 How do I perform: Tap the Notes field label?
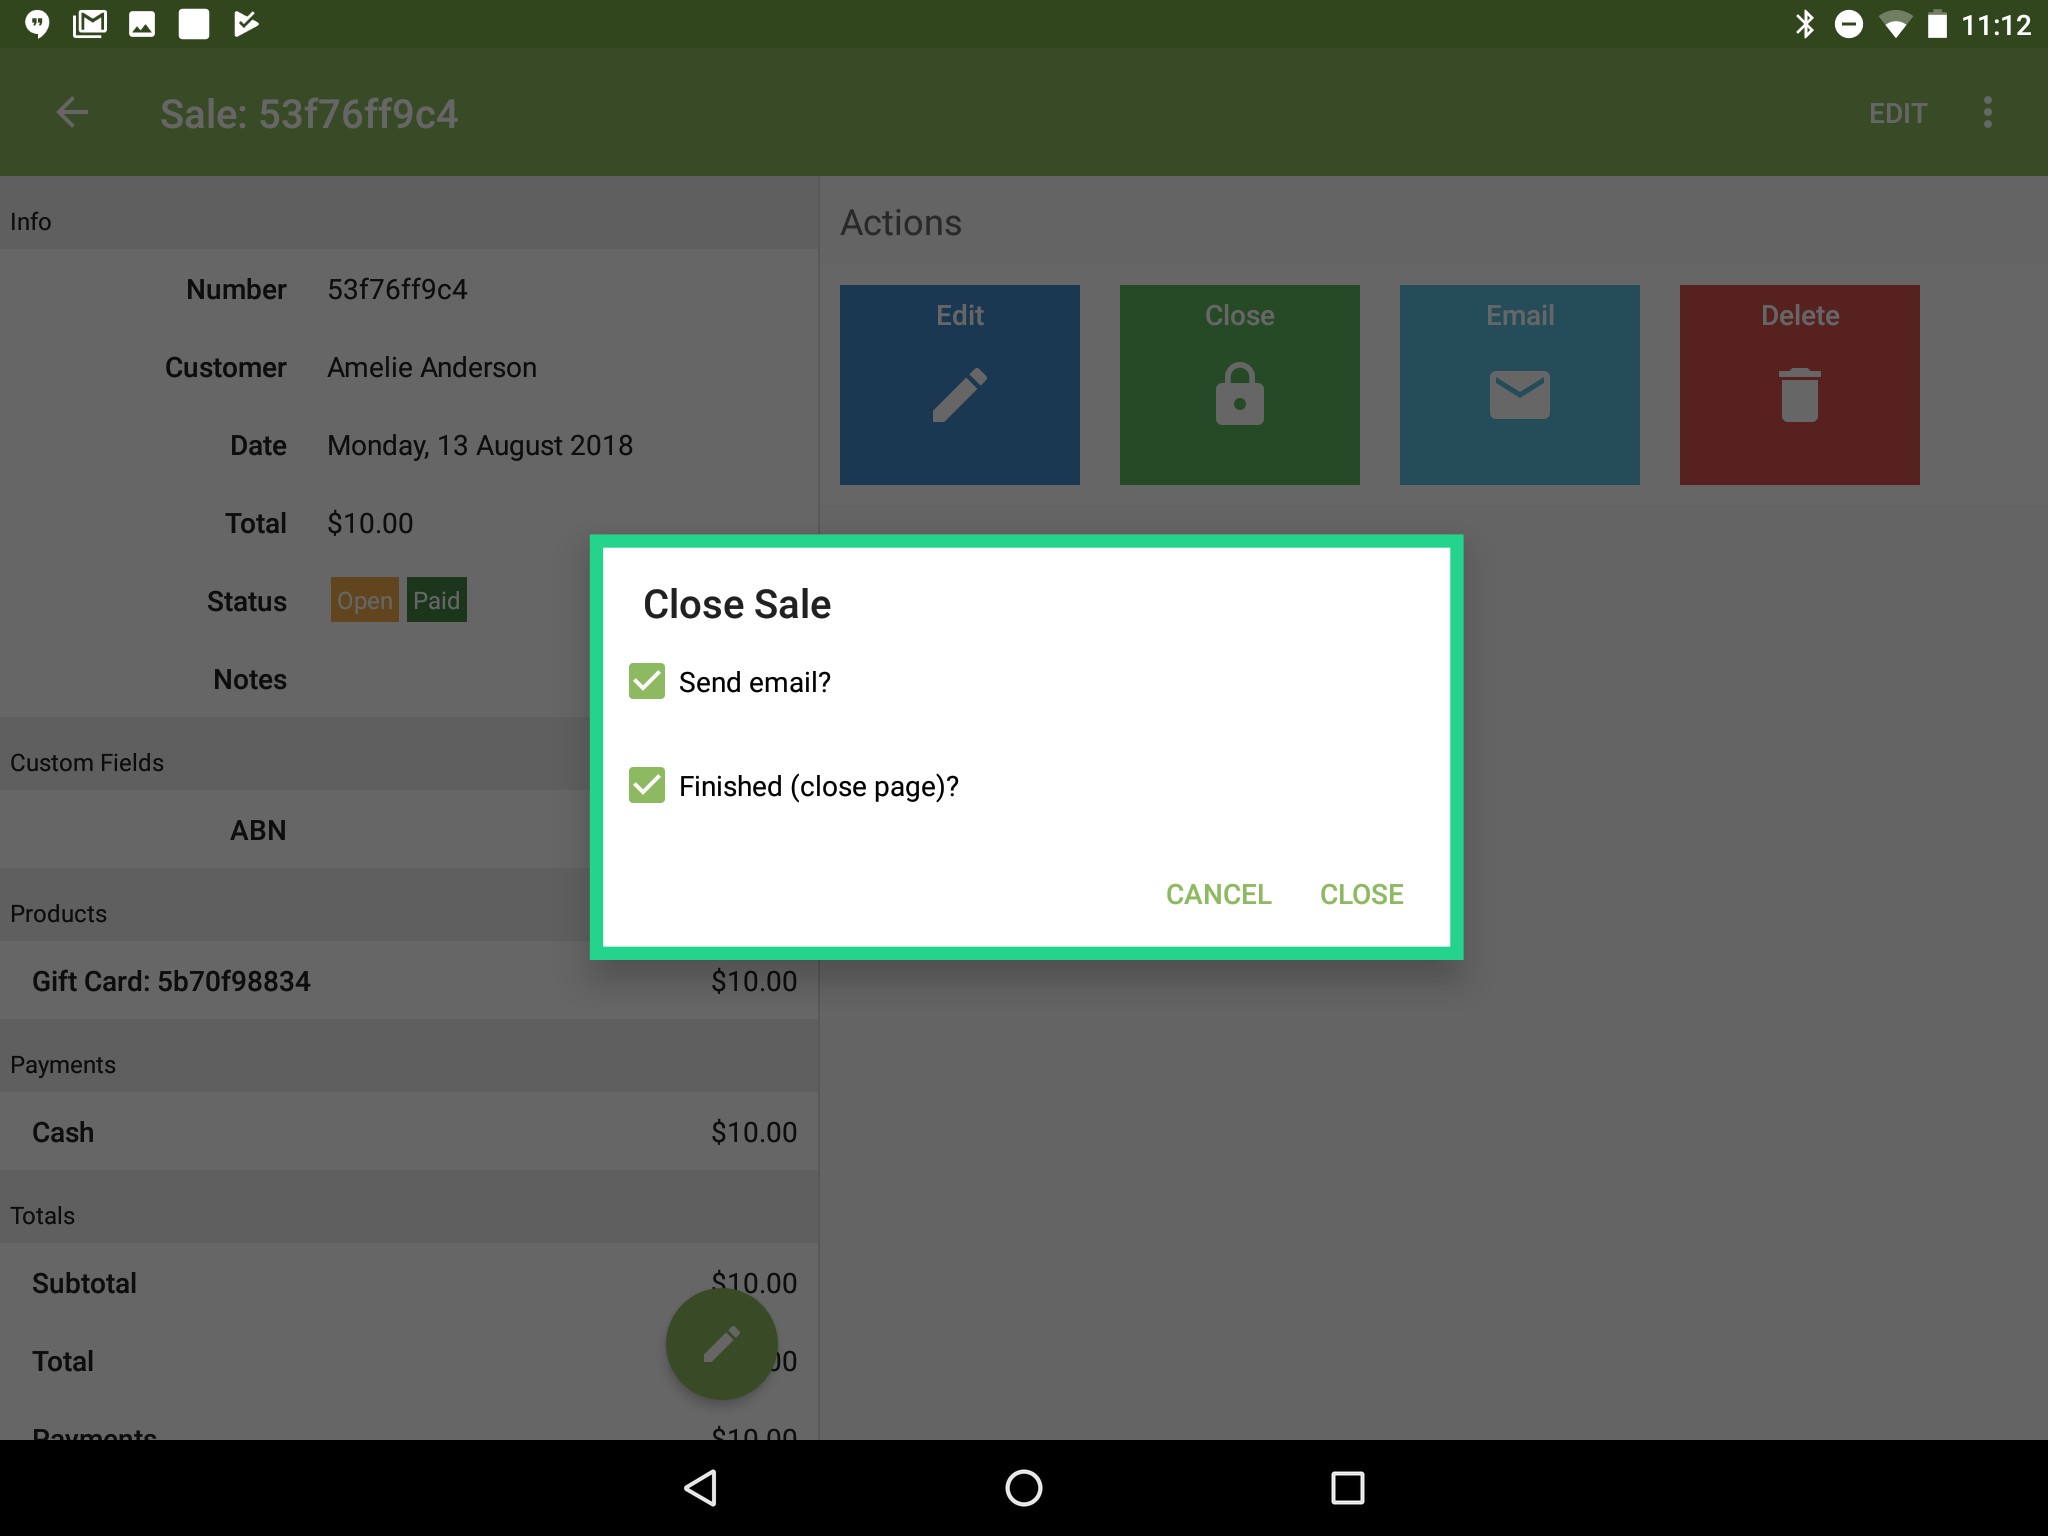(x=250, y=680)
